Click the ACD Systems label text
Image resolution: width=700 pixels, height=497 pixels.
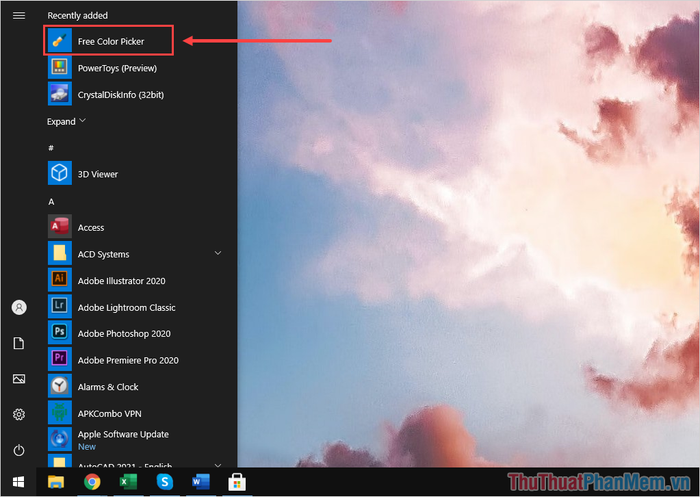click(104, 255)
